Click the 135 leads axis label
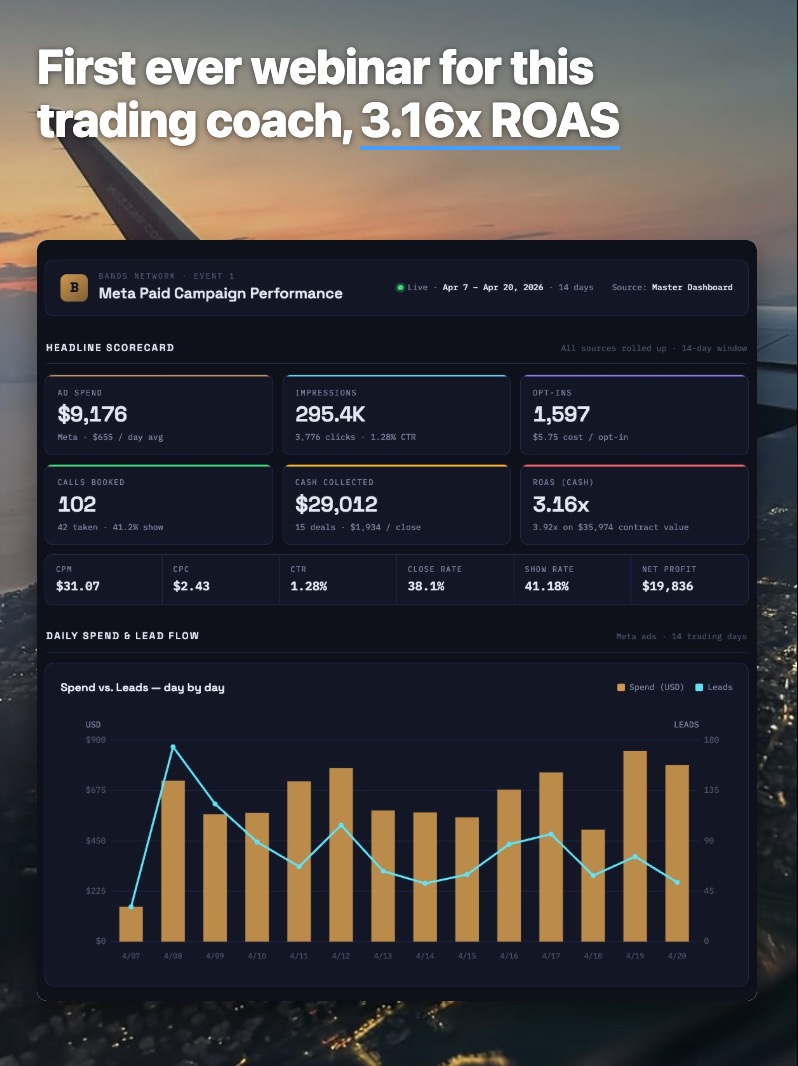The height and width of the screenshot is (1066, 798). (711, 790)
